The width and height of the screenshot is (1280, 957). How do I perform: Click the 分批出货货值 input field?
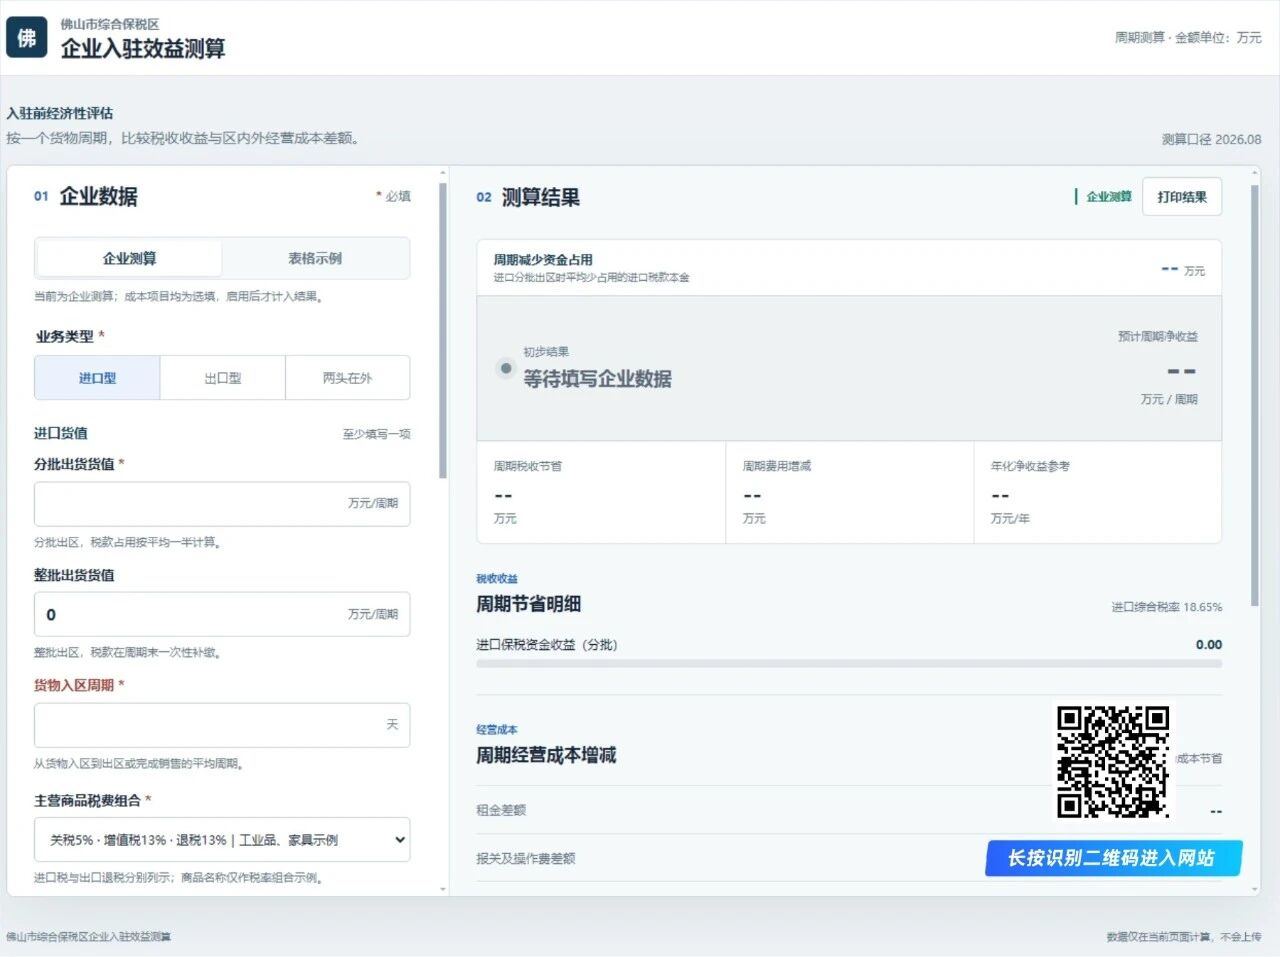pos(222,504)
